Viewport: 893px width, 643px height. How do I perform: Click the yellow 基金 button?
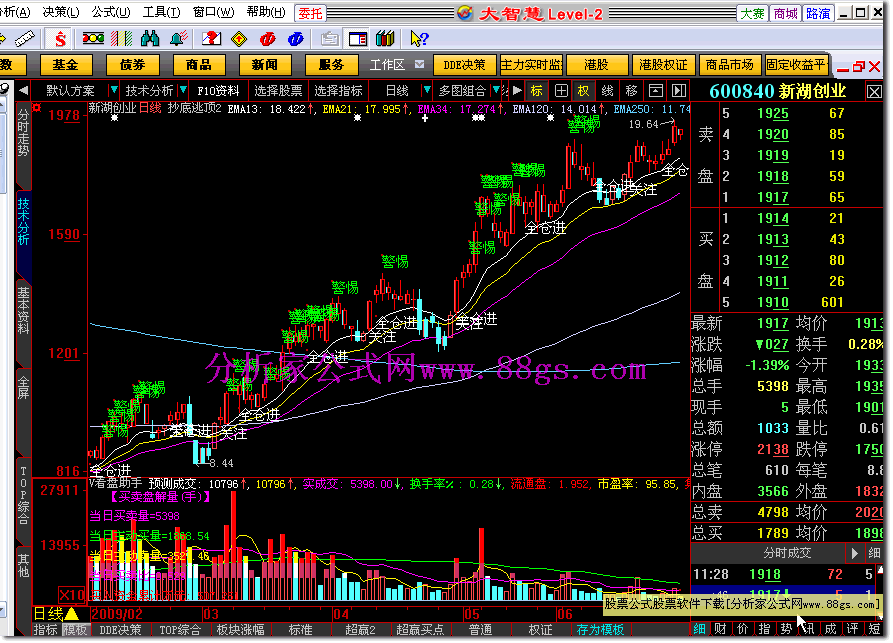pos(65,65)
